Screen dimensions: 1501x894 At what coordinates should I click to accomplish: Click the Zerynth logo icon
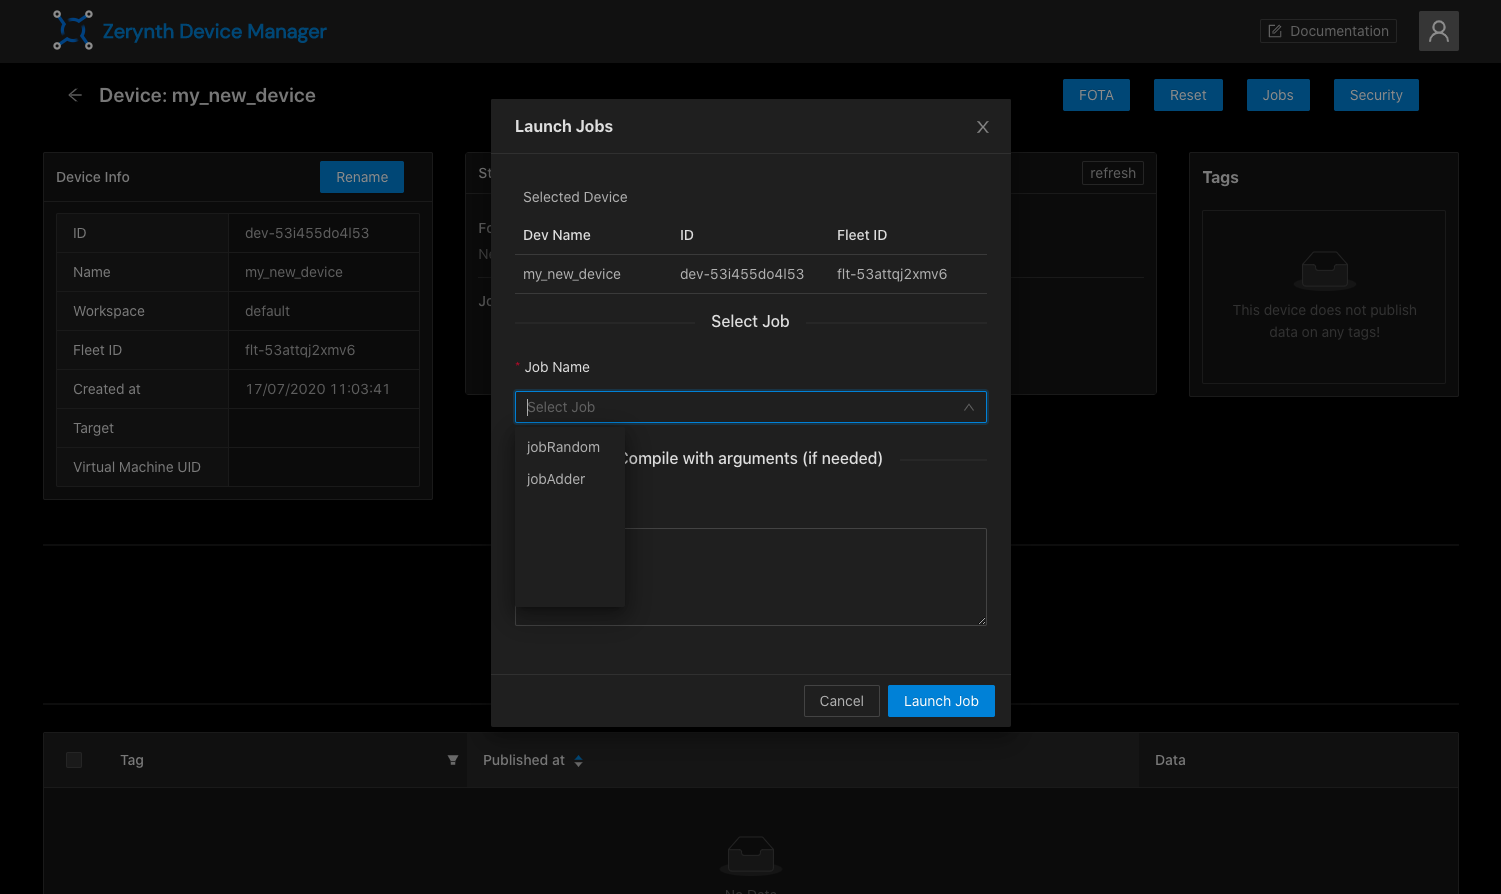click(x=72, y=30)
